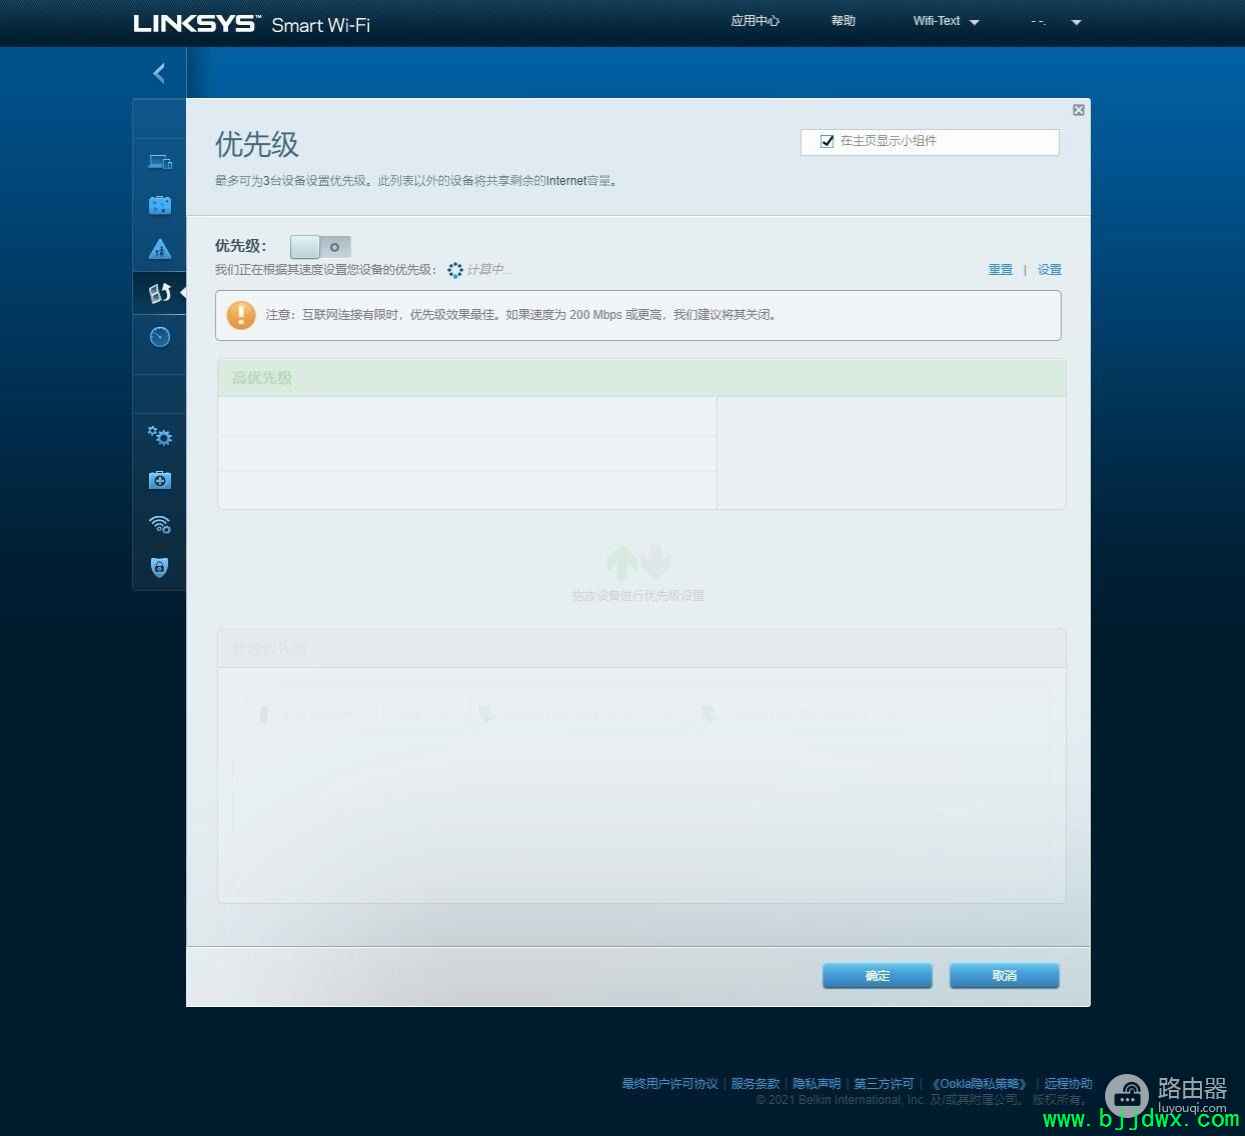Open the Troubleshooting medical kit icon
1245x1136 pixels.
coord(160,480)
